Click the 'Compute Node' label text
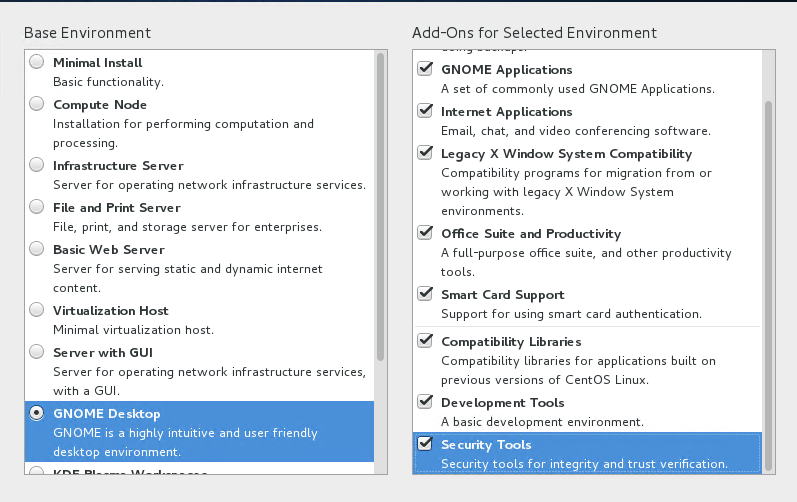The height and width of the screenshot is (502, 797). tap(100, 105)
